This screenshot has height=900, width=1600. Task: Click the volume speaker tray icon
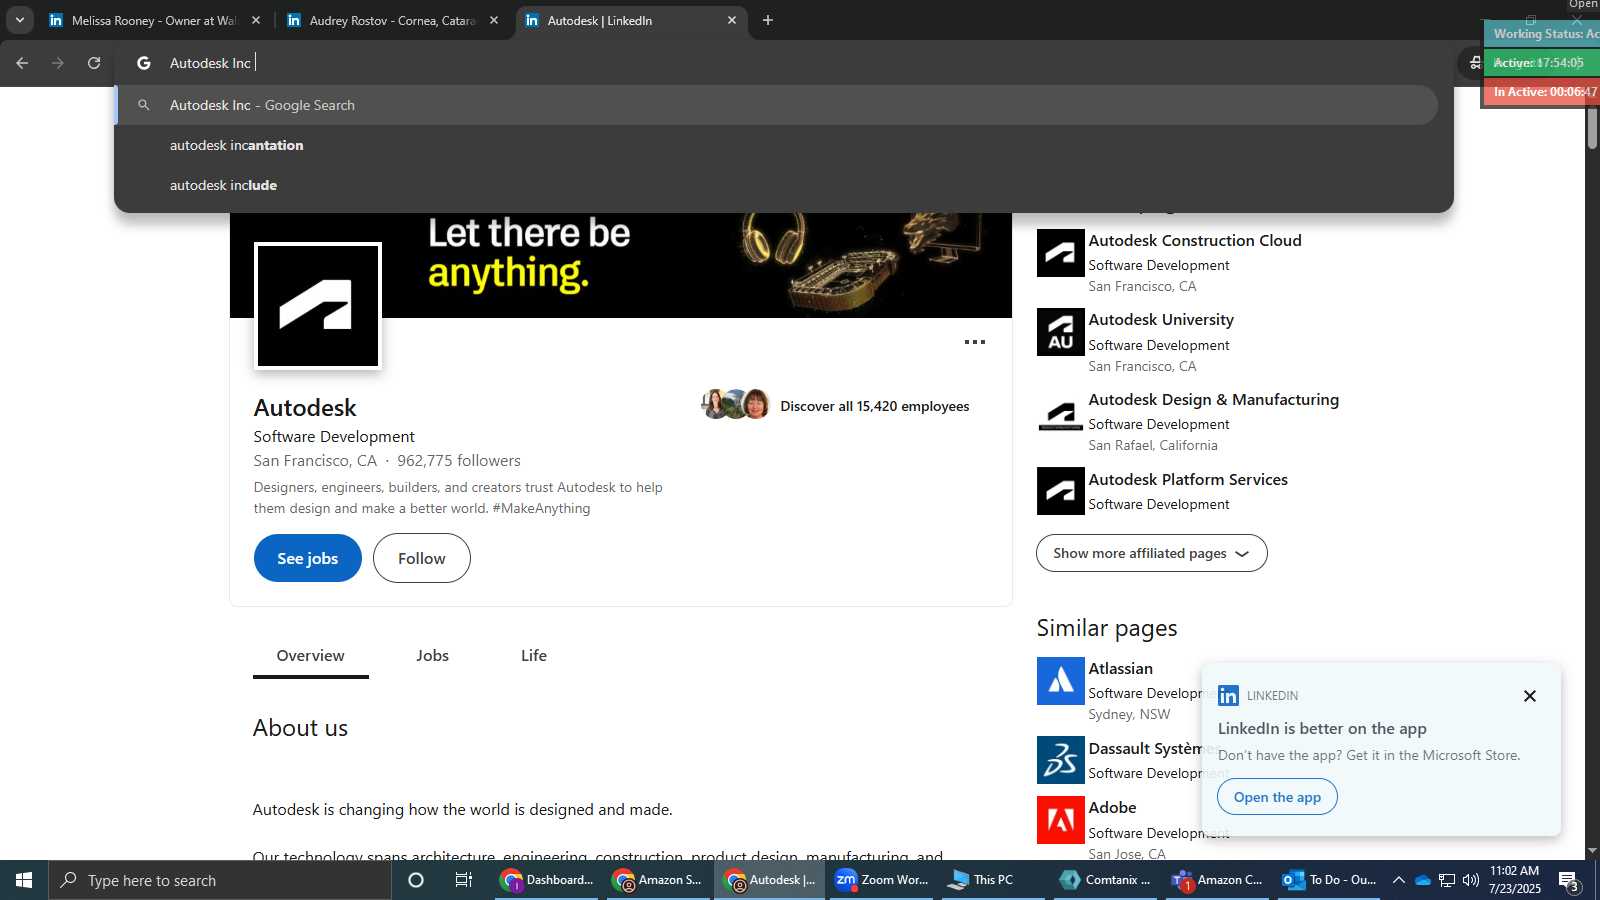pyautogui.click(x=1471, y=880)
